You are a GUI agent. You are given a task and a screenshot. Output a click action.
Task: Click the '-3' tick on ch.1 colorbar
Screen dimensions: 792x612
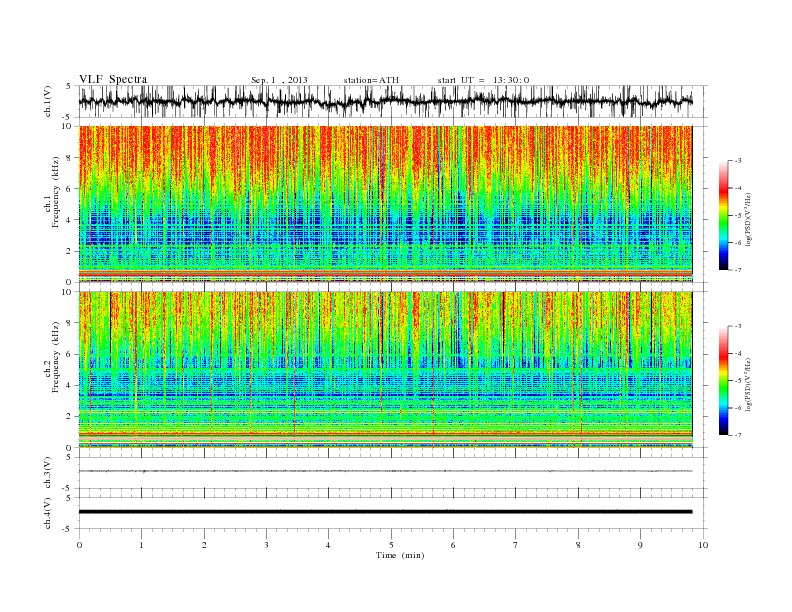pyautogui.click(x=737, y=161)
